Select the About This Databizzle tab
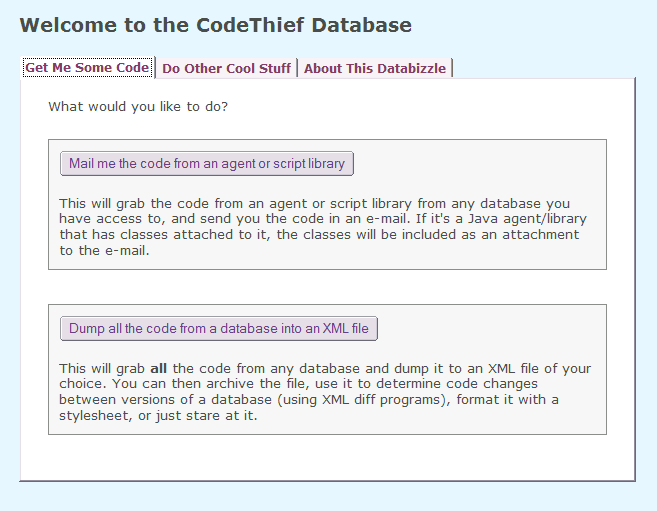 pos(375,68)
